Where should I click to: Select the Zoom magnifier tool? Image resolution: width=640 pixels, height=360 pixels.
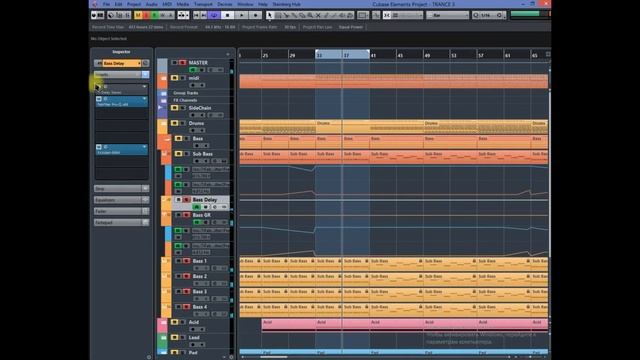pos(310,15)
